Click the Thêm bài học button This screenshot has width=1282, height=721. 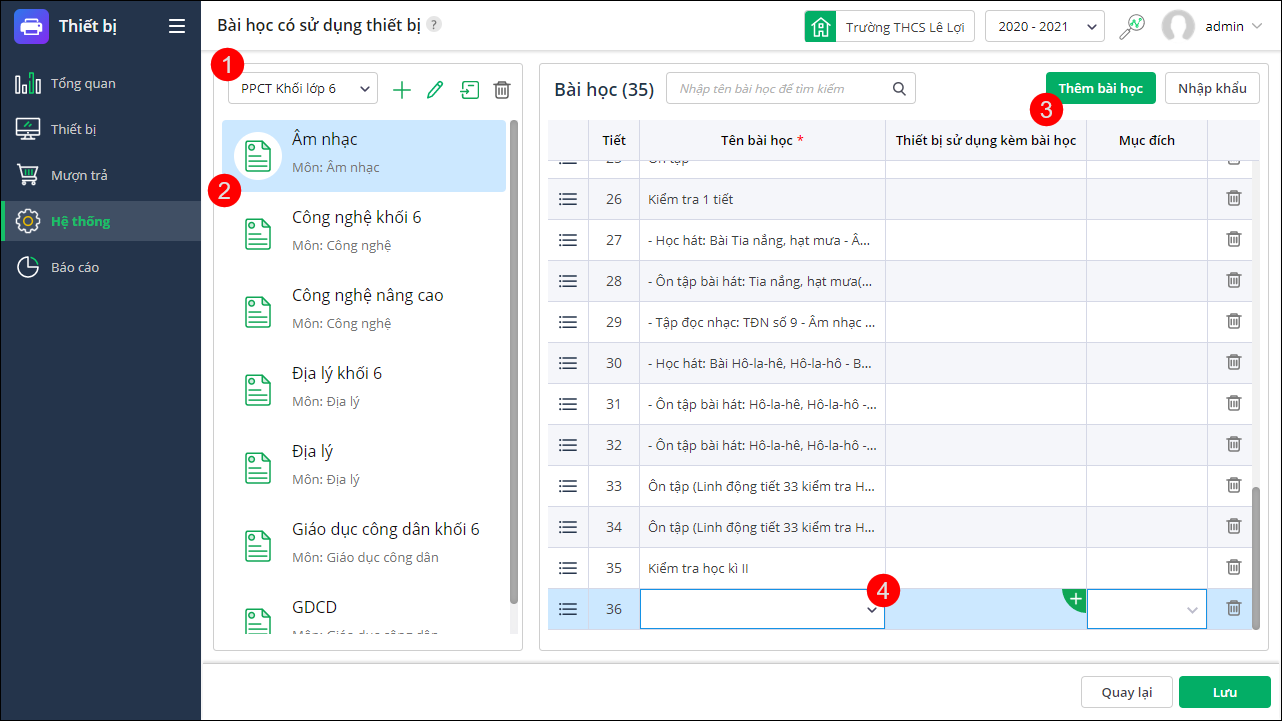point(1100,88)
